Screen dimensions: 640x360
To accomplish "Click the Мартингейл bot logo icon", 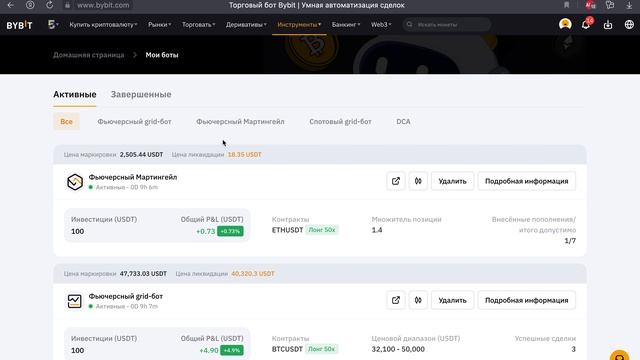I will click(x=75, y=182).
